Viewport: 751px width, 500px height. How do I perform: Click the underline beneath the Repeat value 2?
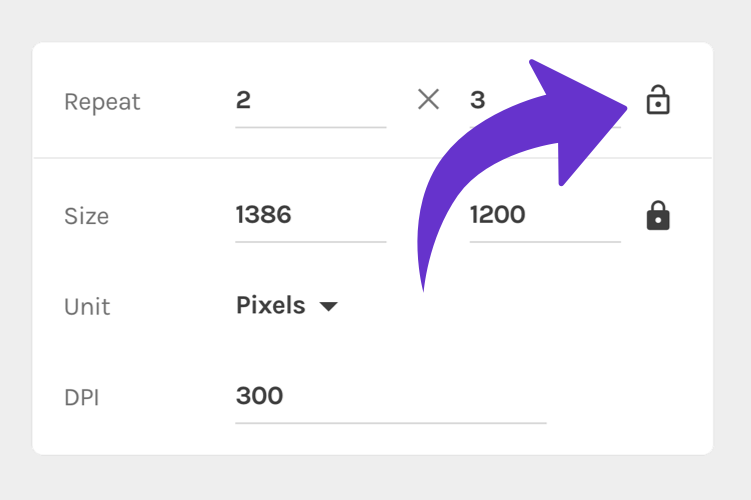tap(310, 127)
